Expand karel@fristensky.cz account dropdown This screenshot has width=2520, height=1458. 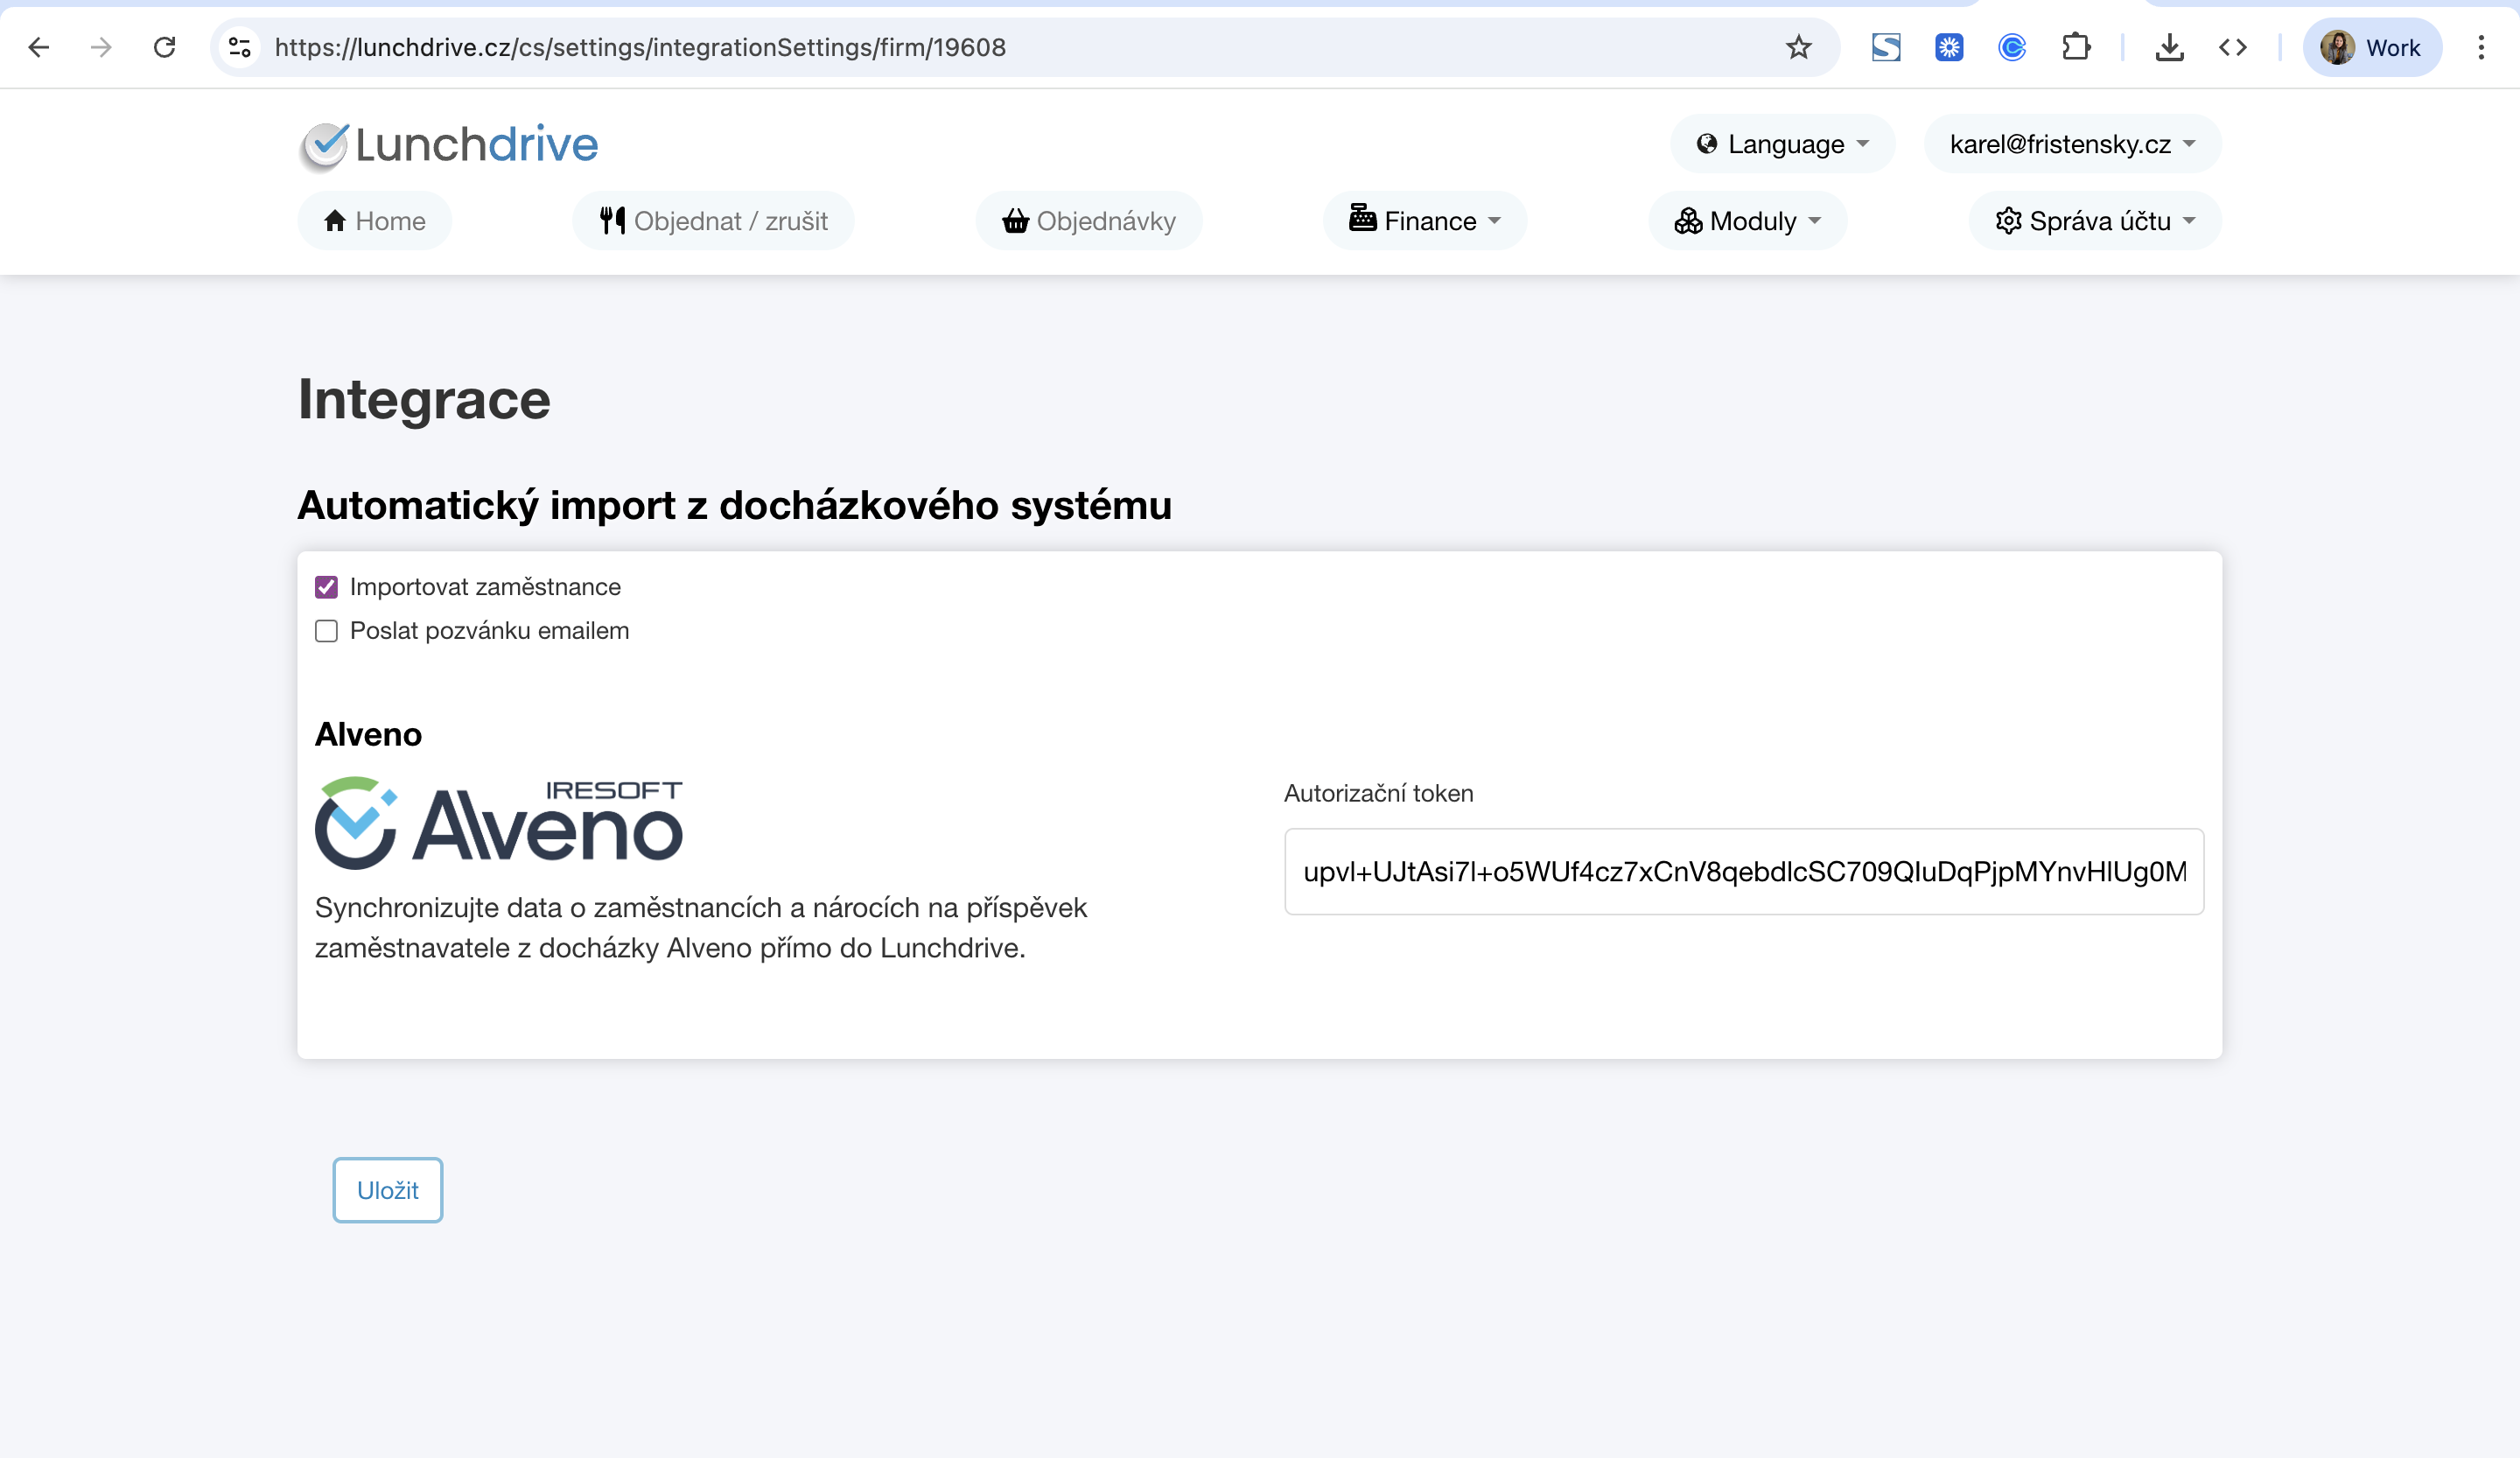coord(2072,144)
